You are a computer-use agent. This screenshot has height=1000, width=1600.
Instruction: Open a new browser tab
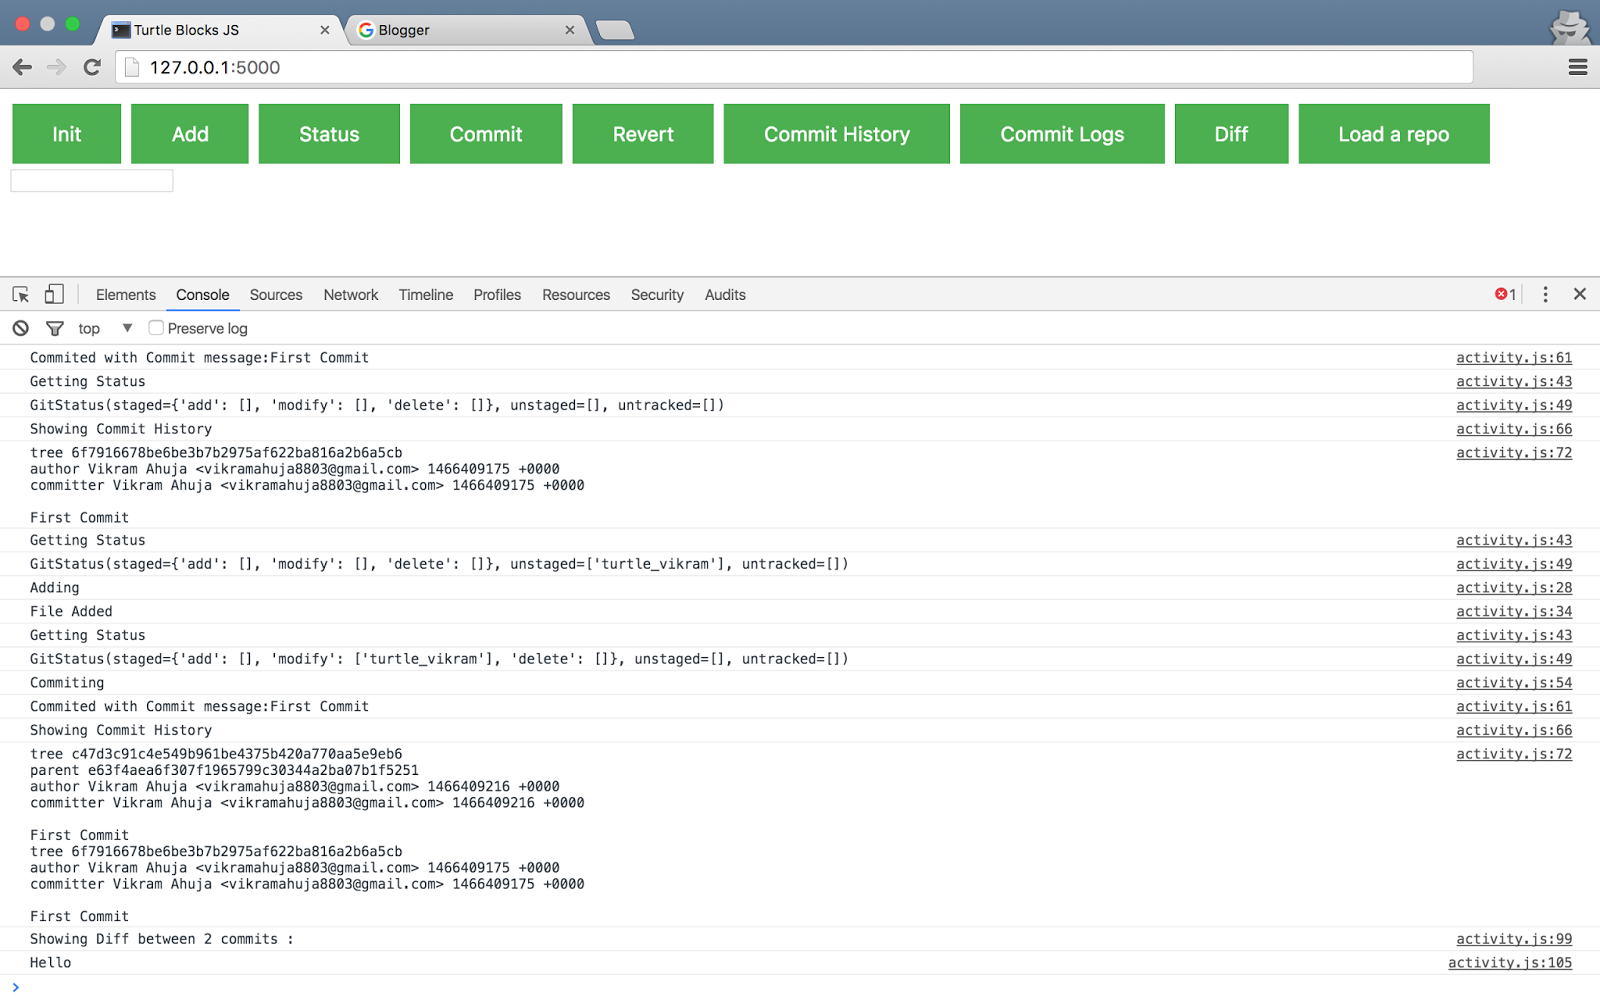pos(614,30)
